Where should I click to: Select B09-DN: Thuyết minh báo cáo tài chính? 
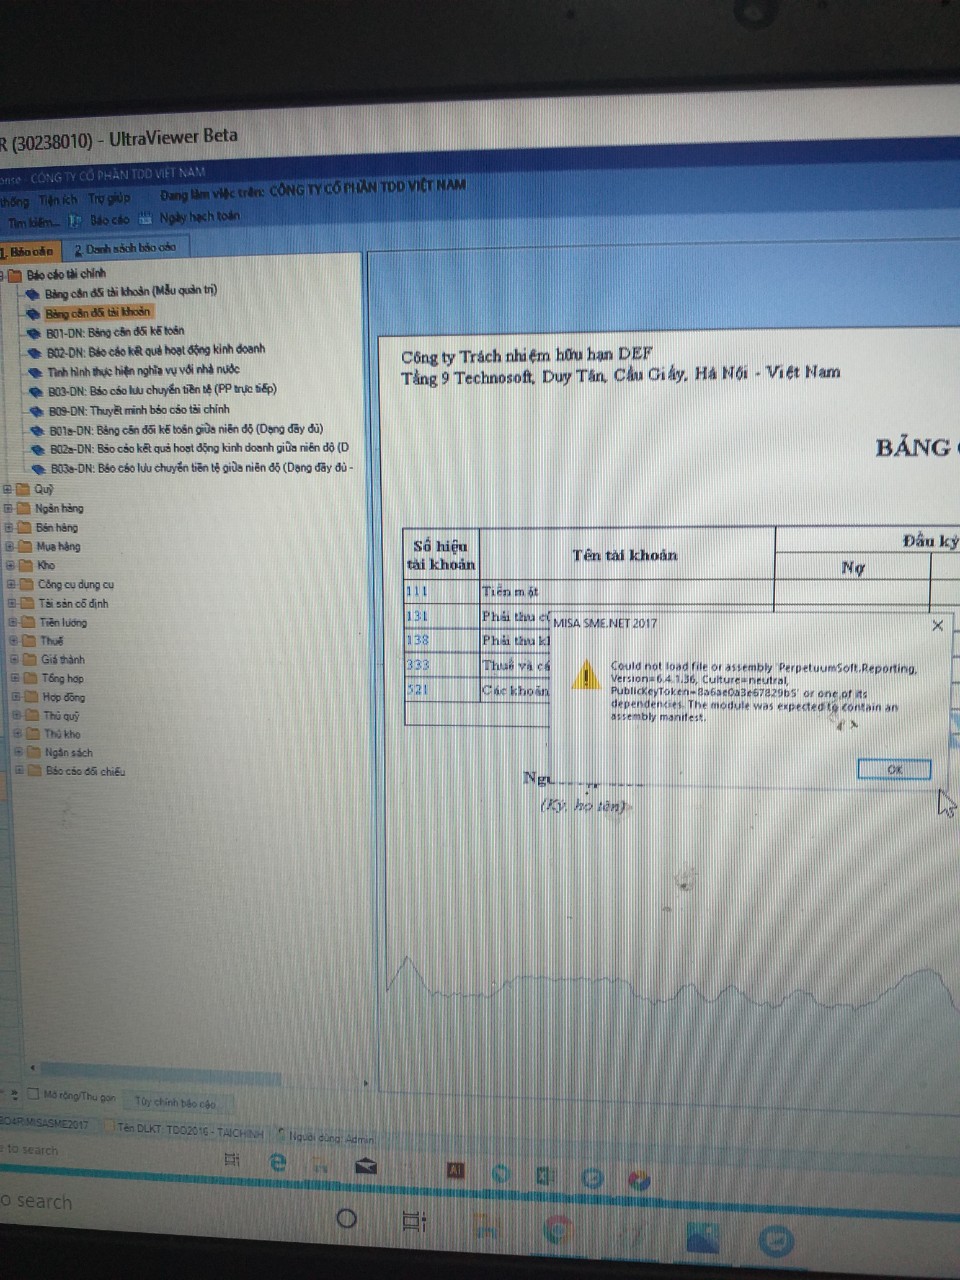coord(139,409)
